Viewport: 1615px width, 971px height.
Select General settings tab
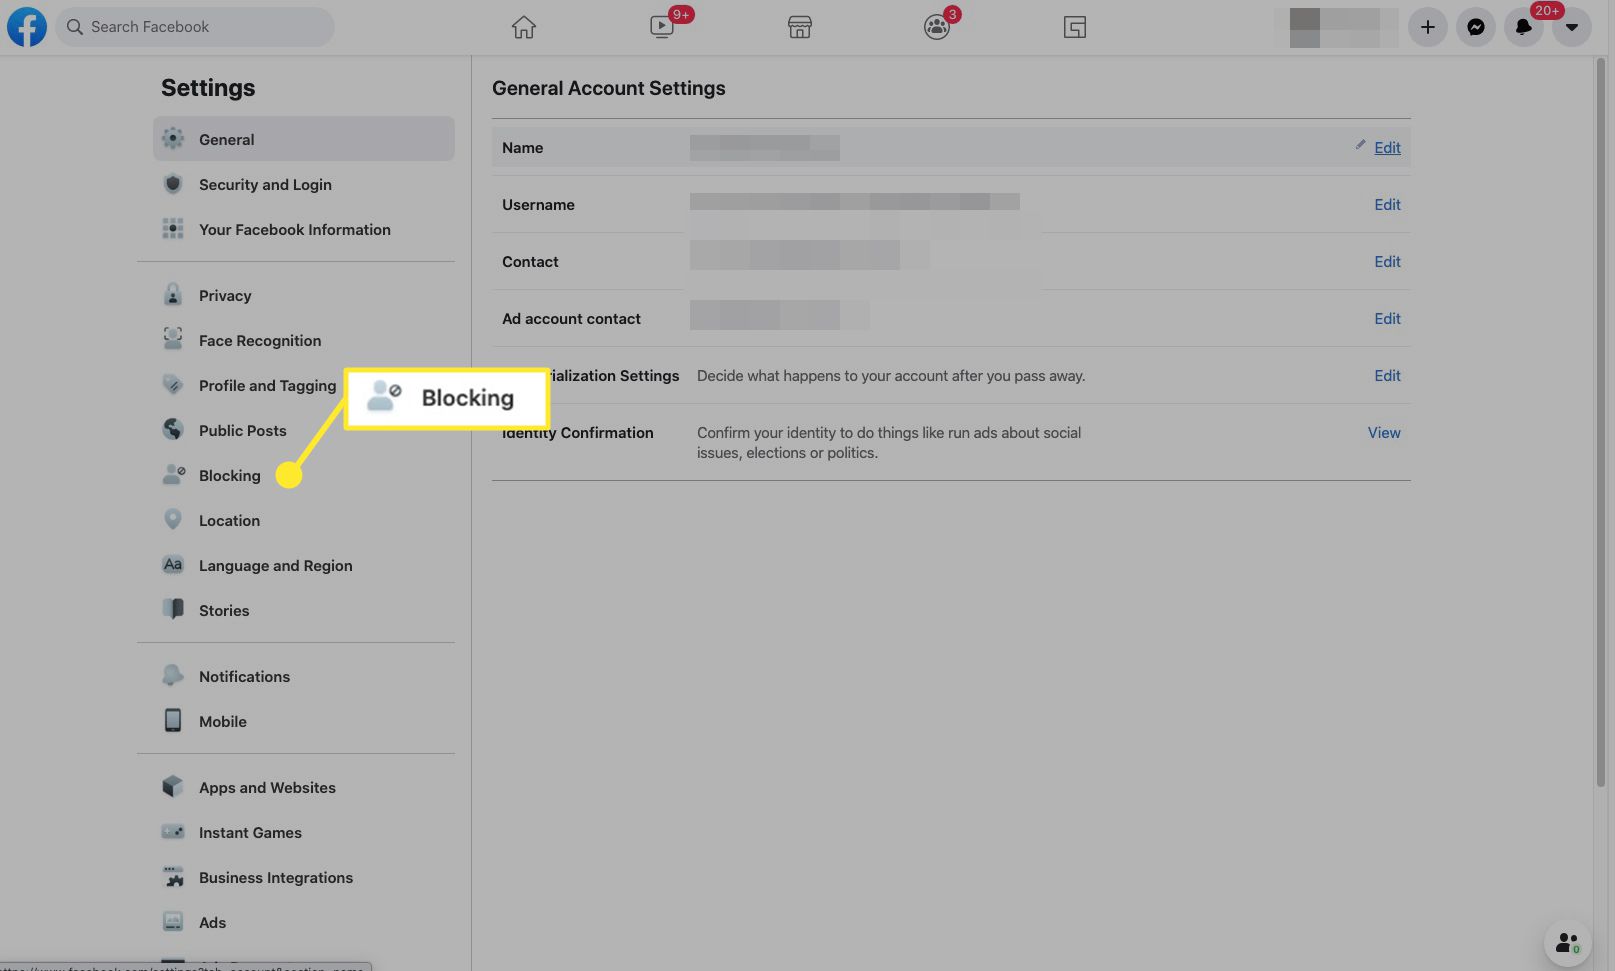point(304,139)
